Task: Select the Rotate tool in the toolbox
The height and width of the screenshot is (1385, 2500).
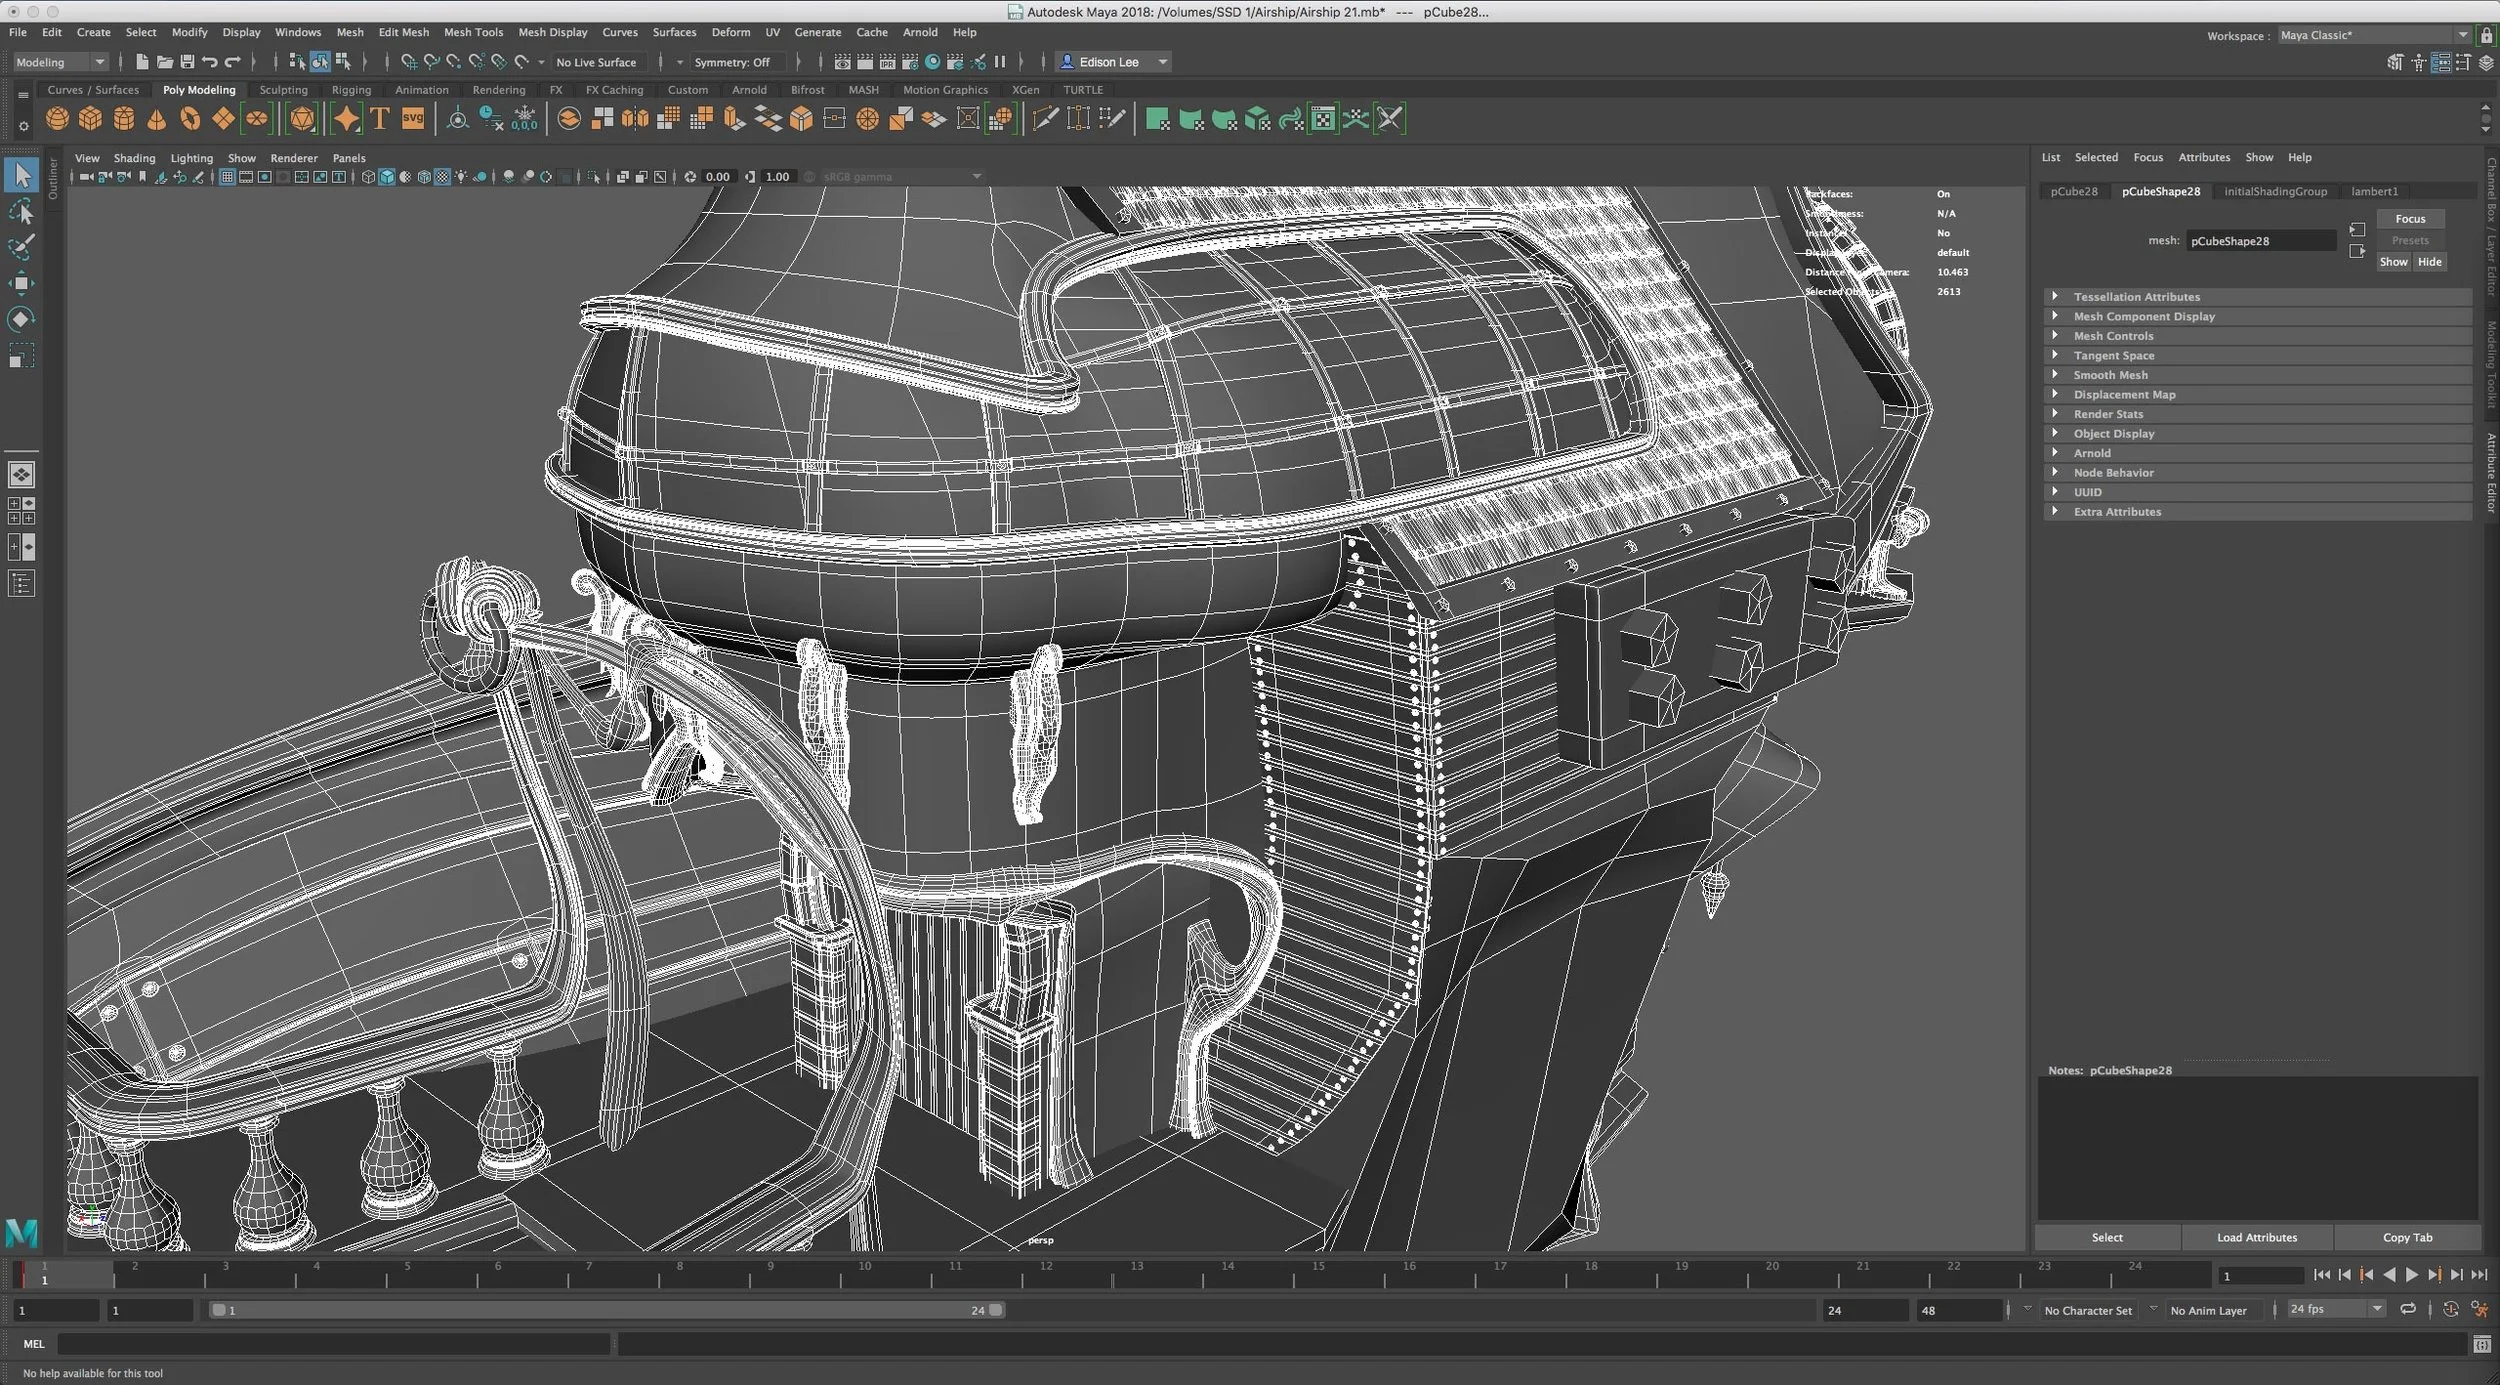Action: point(21,319)
